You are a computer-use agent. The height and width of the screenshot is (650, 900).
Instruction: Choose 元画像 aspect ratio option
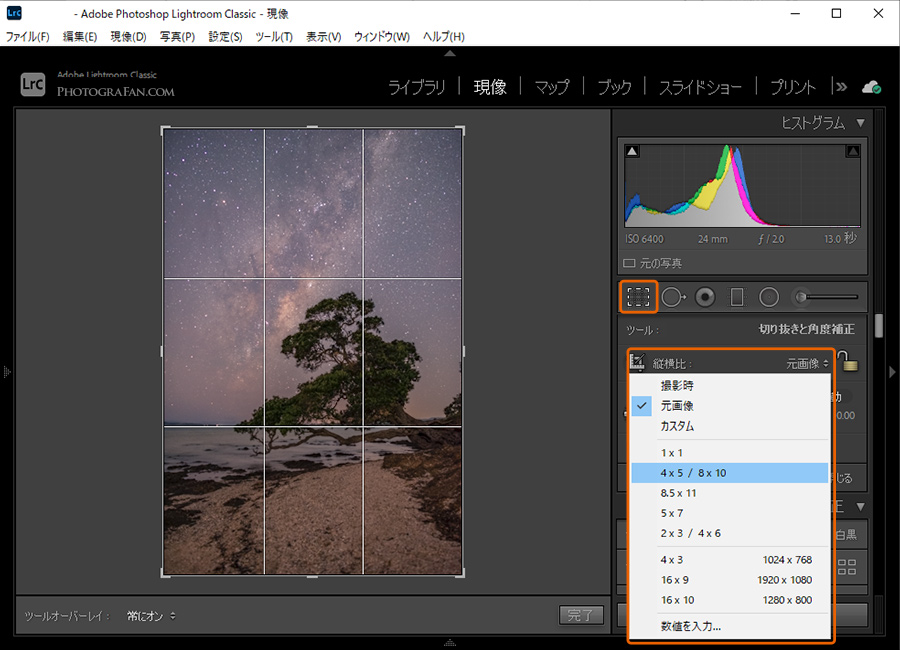point(730,405)
